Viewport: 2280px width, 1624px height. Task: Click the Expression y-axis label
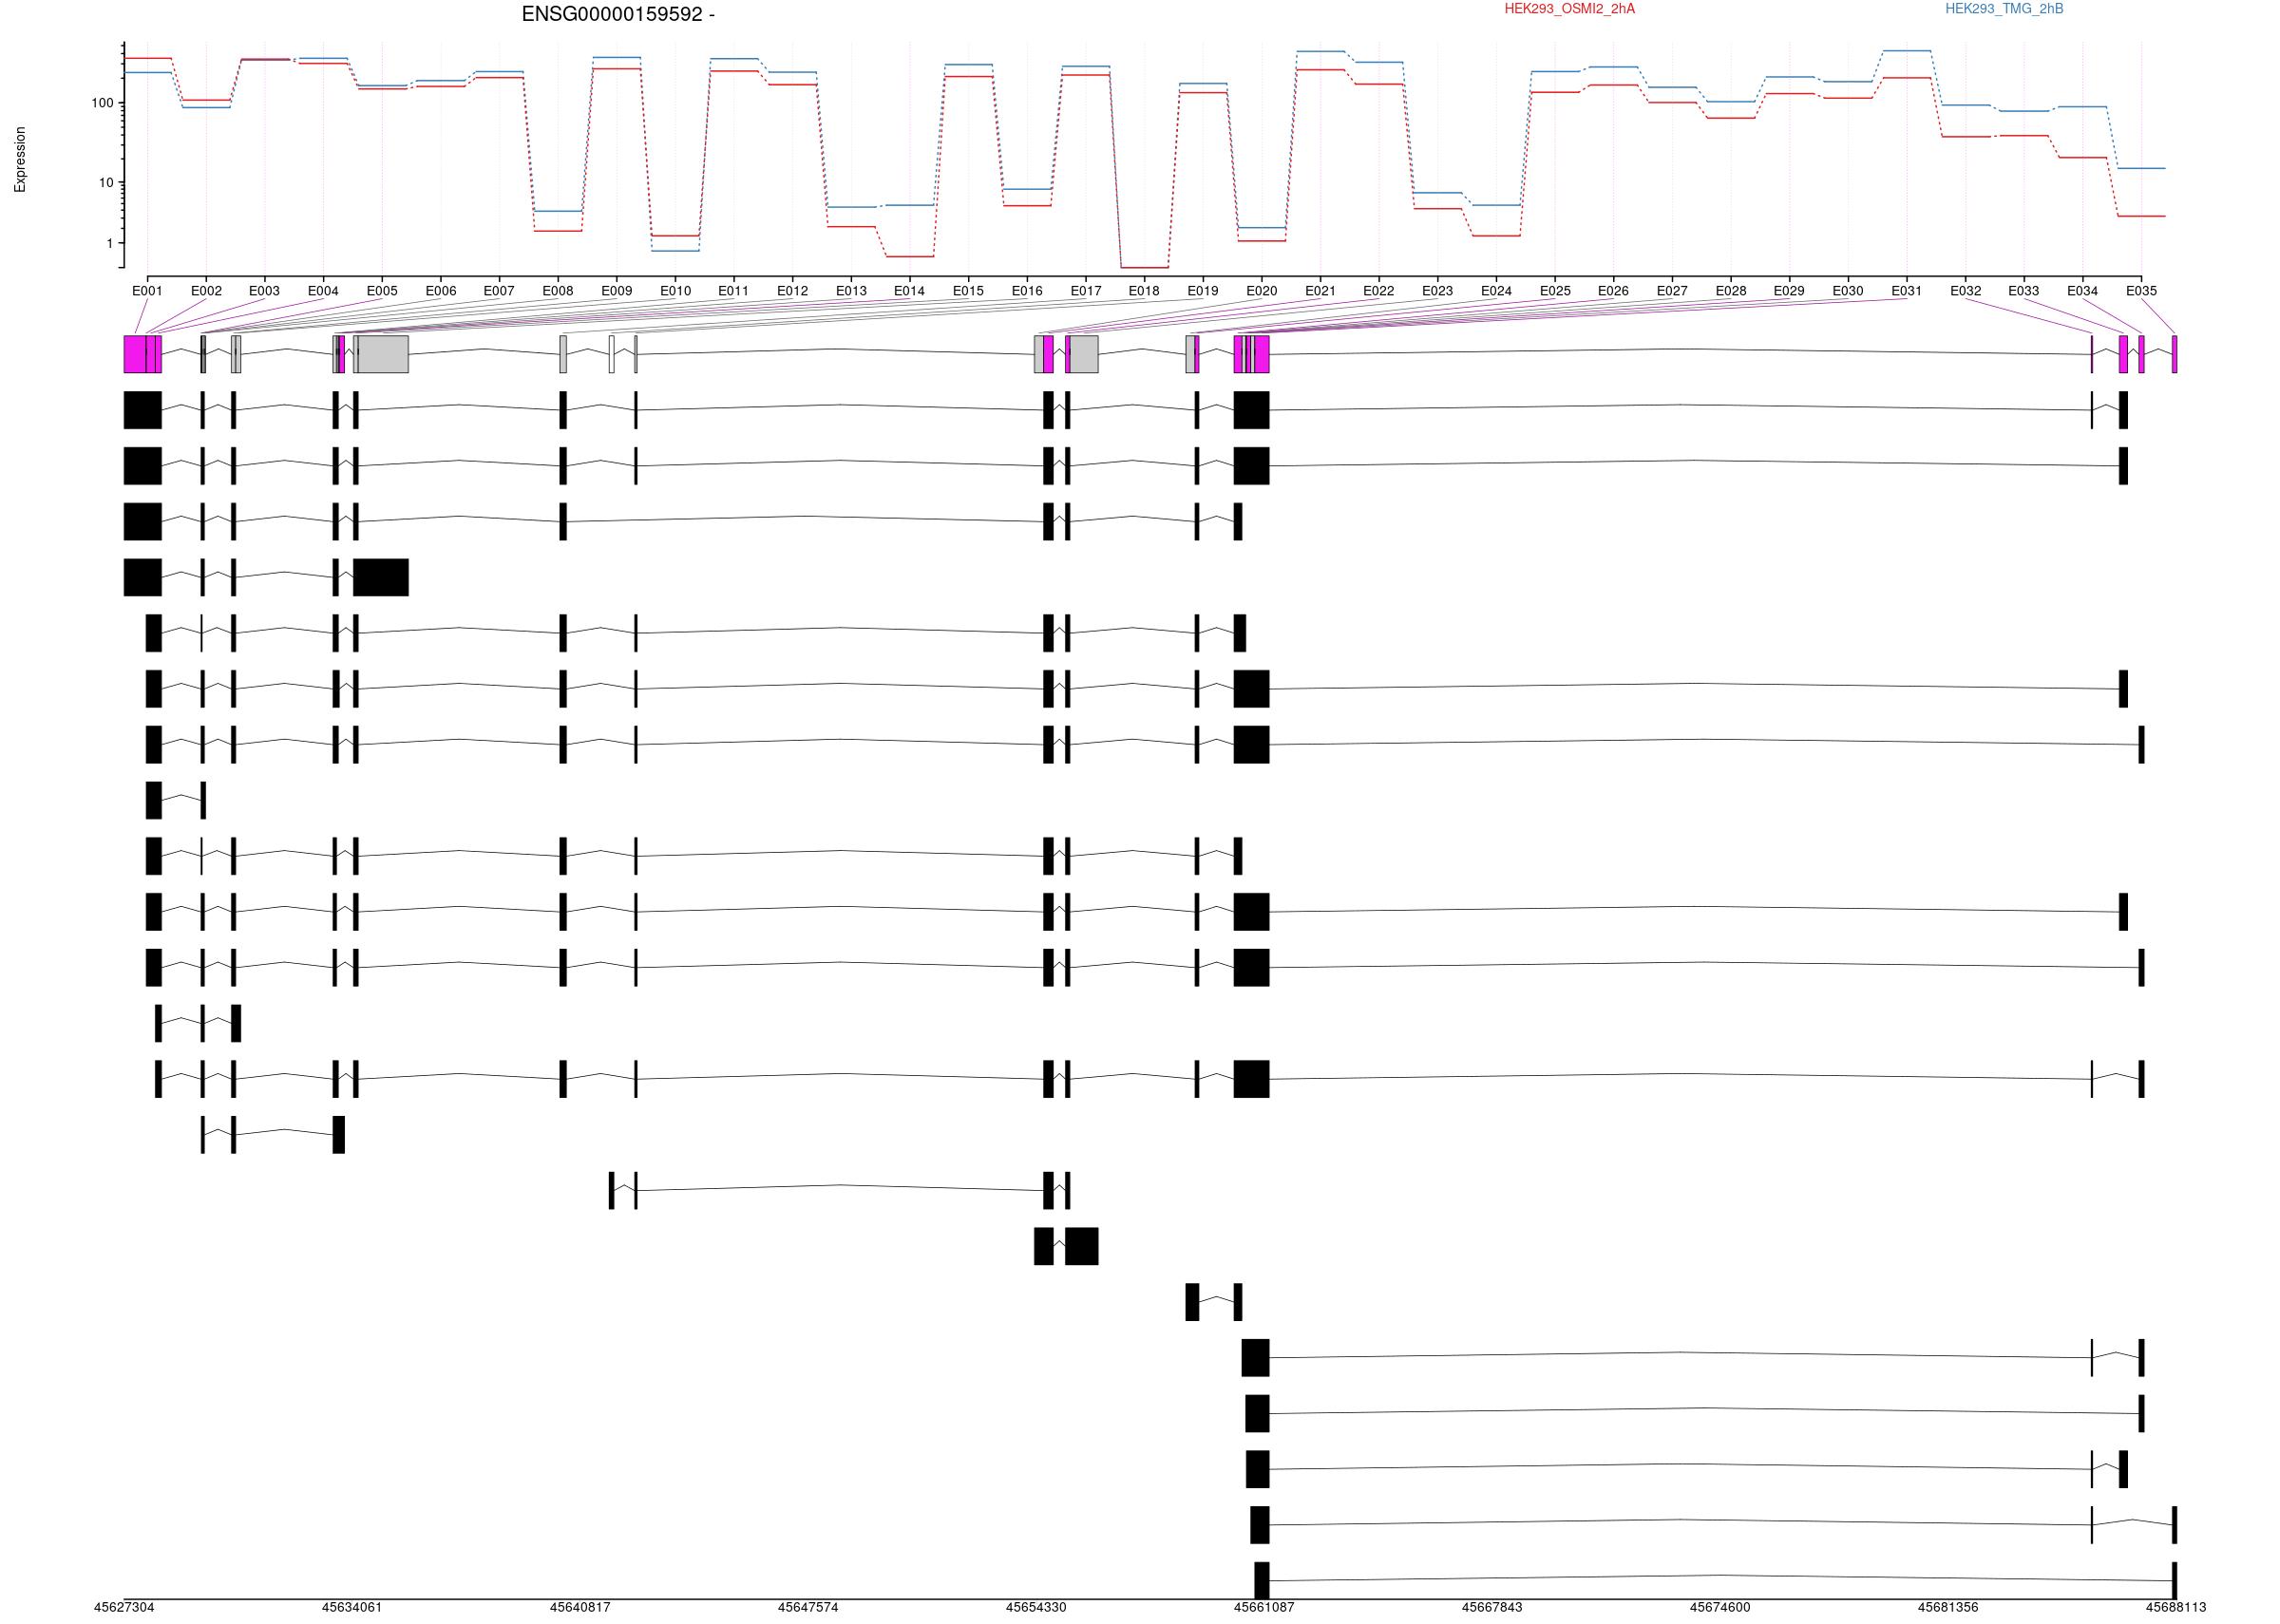[20, 159]
